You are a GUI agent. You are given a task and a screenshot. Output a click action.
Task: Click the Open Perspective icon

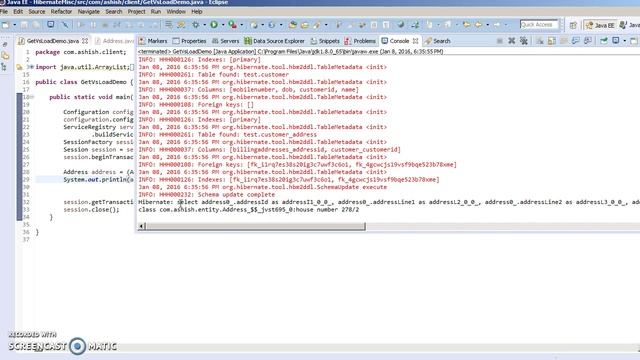click(x=573, y=25)
